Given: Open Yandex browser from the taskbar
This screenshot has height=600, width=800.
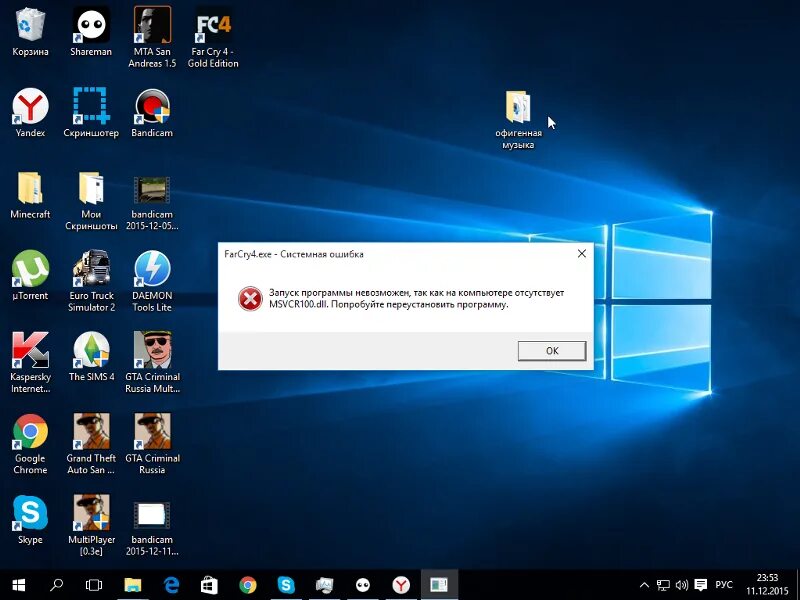Looking at the screenshot, I should [x=402, y=585].
